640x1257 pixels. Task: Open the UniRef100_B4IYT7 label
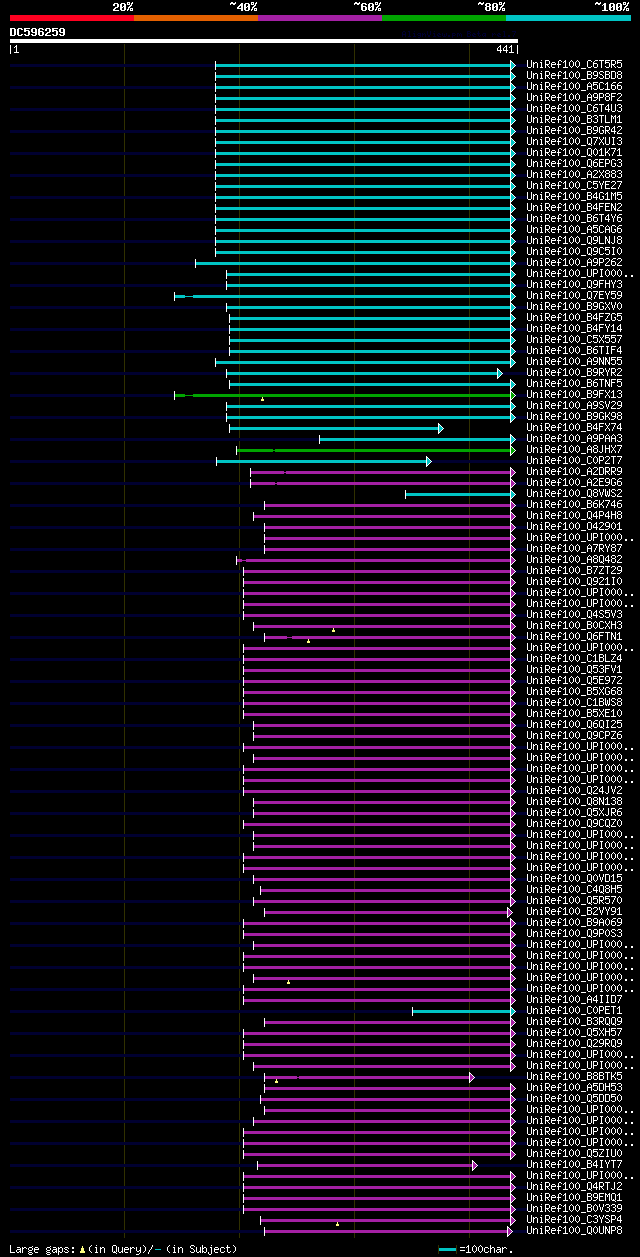tap(574, 1164)
